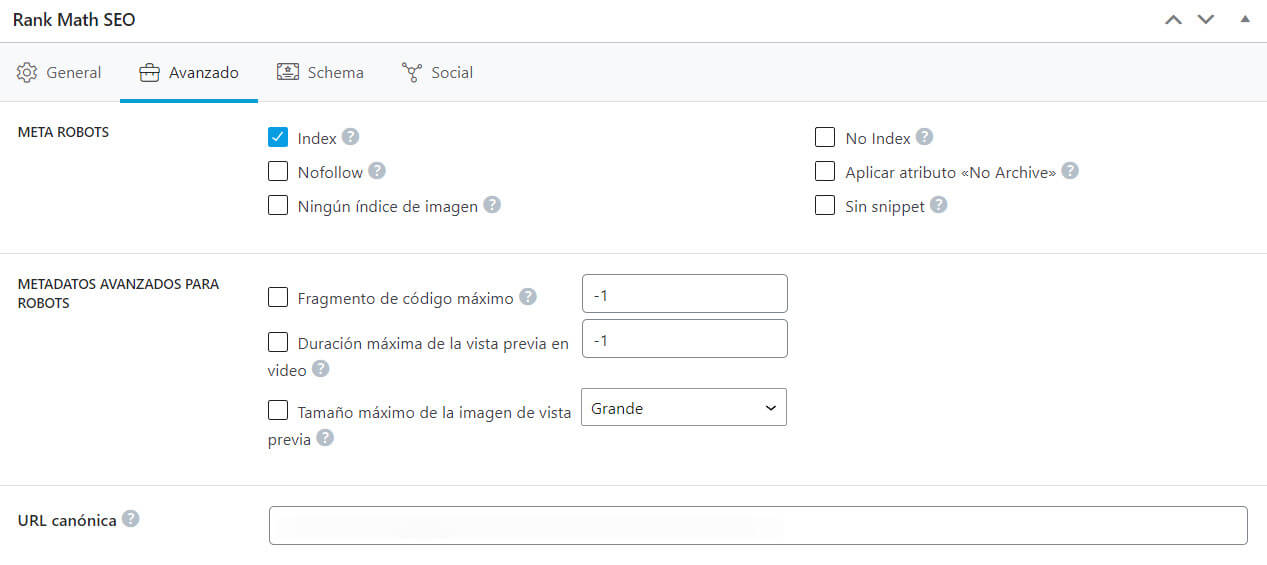Check Duración máxima de la vista previa
The width and height of the screenshot is (1267, 565).
[x=278, y=342]
